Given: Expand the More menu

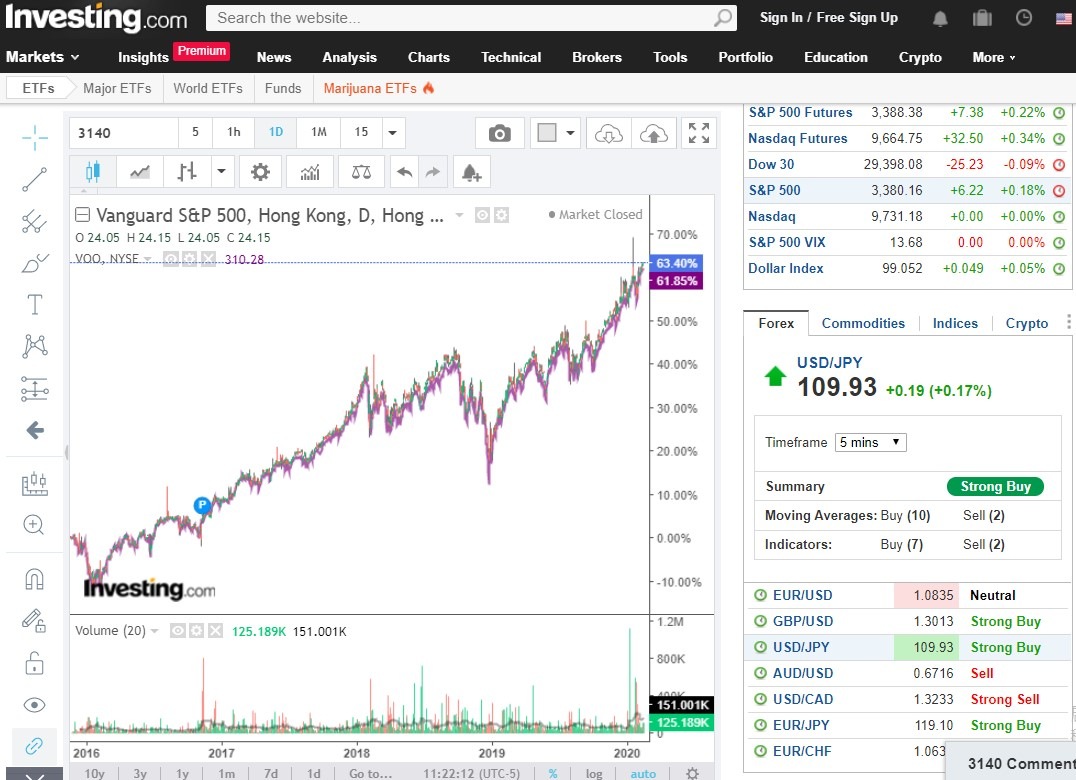Looking at the screenshot, I should pyautogui.click(x=994, y=58).
